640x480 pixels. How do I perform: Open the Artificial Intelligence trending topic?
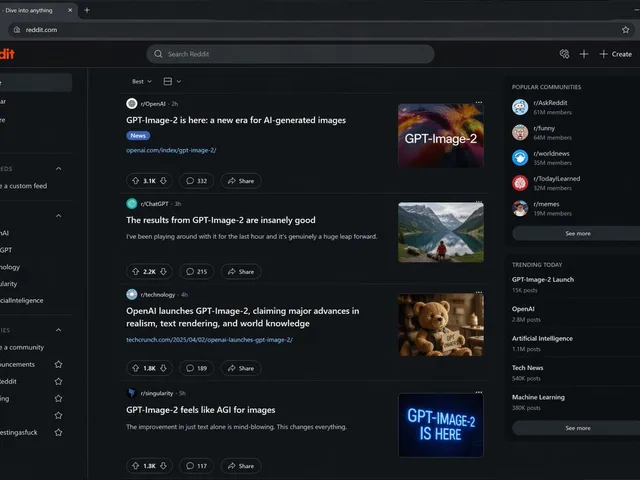pyautogui.click(x=542, y=338)
